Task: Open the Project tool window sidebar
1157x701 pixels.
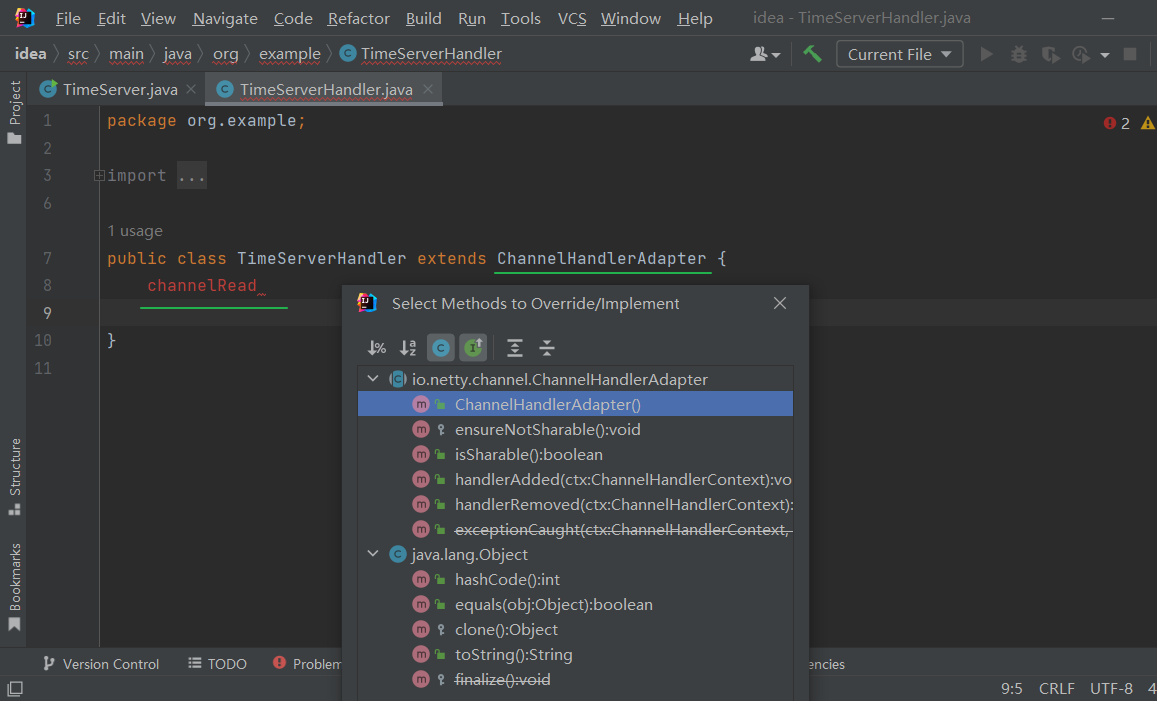Action: (14, 112)
